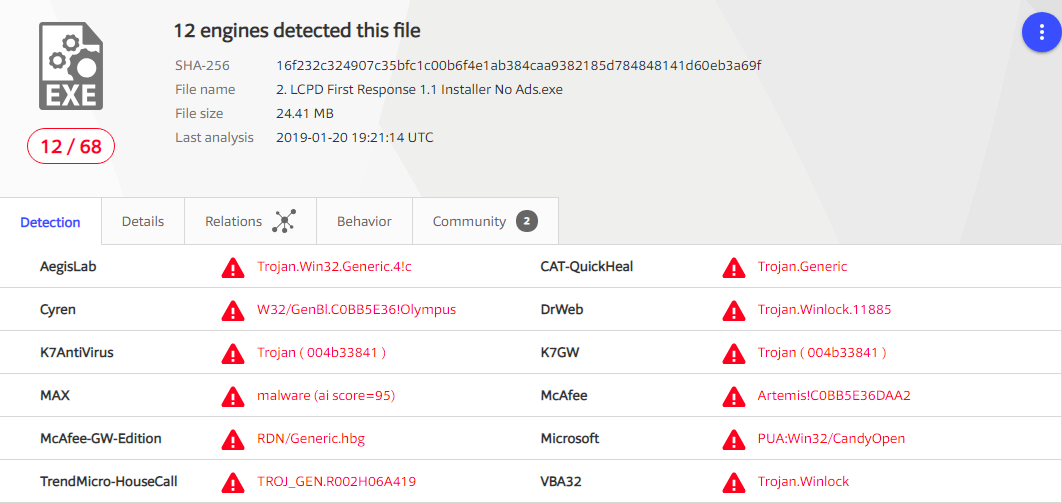Click the Relations graph icon

click(283, 222)
